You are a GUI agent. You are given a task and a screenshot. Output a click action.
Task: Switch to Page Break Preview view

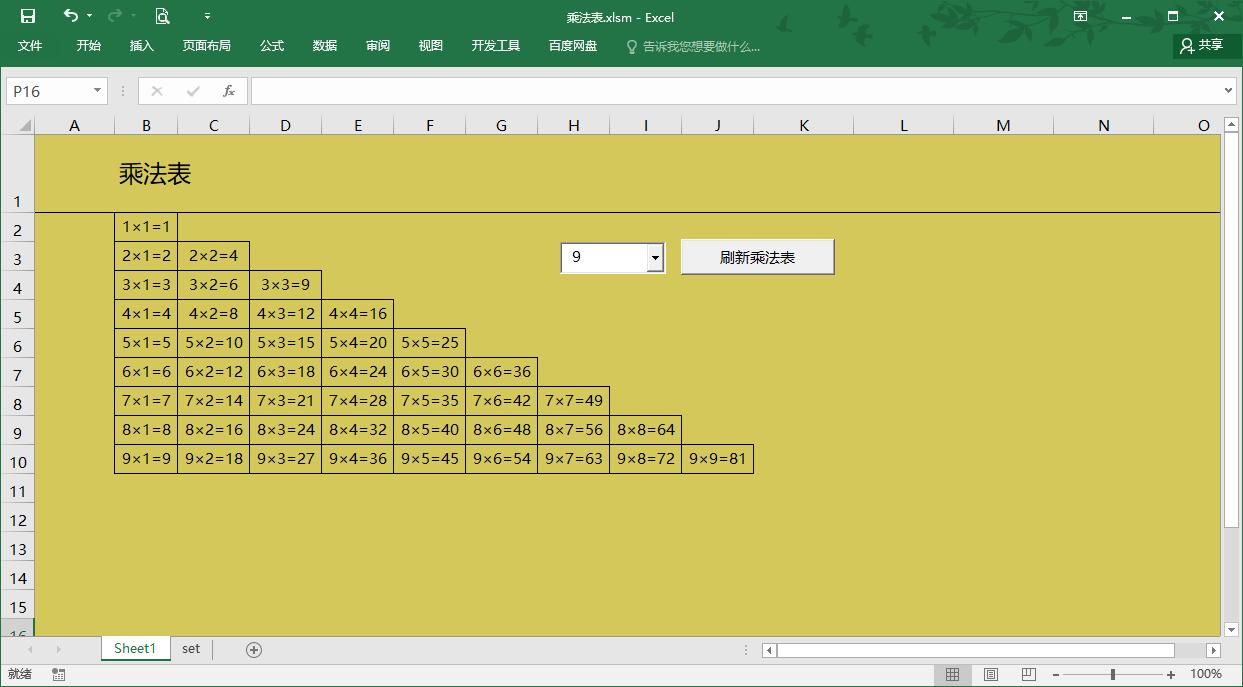pos(1028,675)
